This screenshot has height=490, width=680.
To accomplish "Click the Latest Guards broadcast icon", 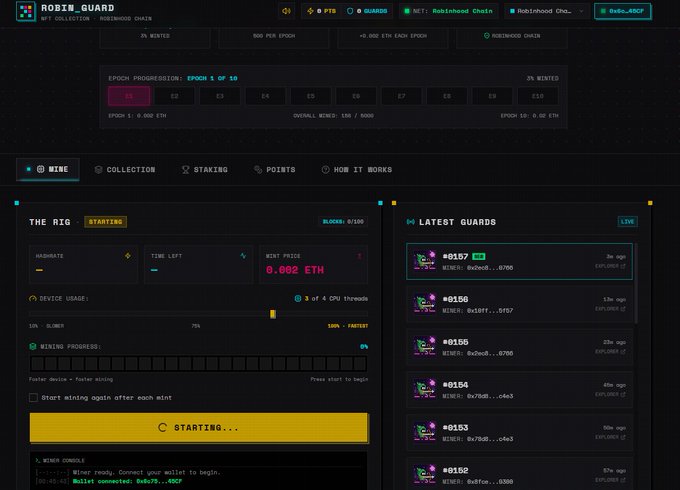I will coord(411,222).
